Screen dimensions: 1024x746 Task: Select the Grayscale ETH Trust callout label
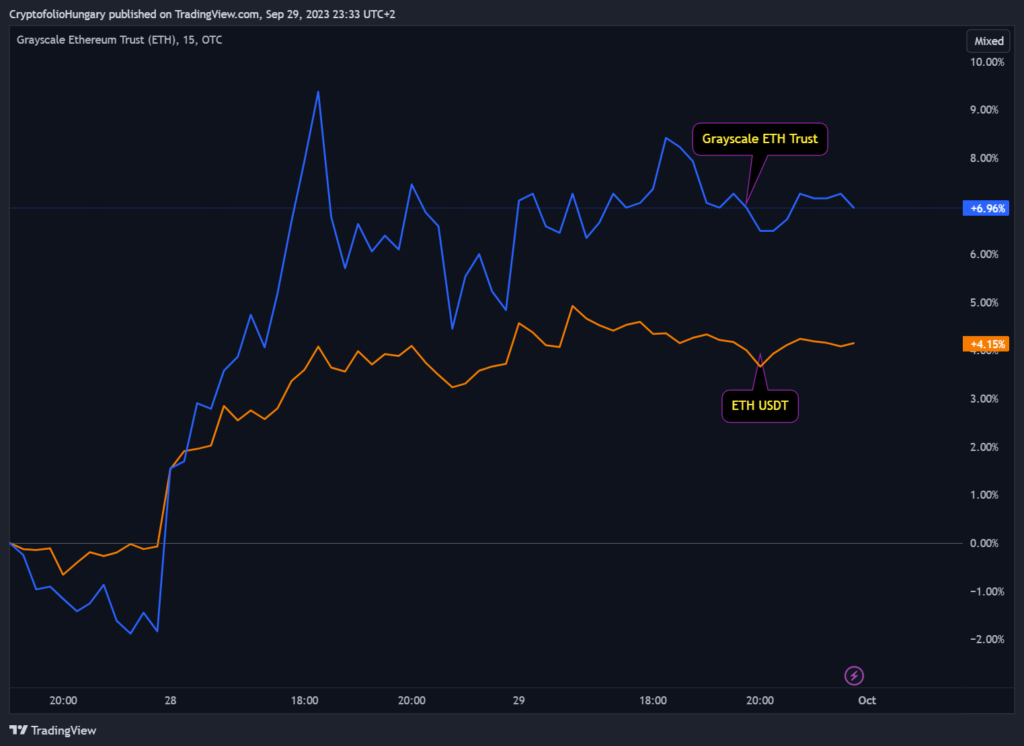760,139
